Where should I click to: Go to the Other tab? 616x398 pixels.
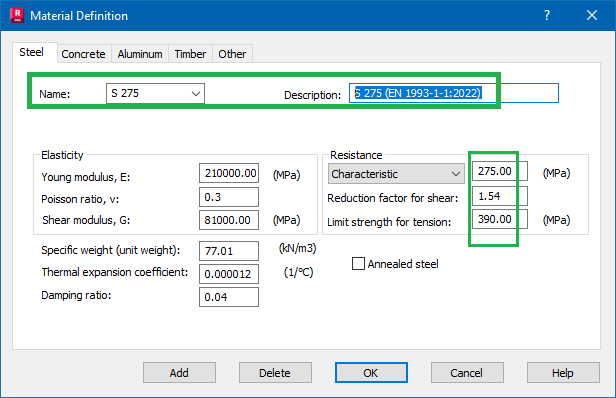tap(232, 54)
